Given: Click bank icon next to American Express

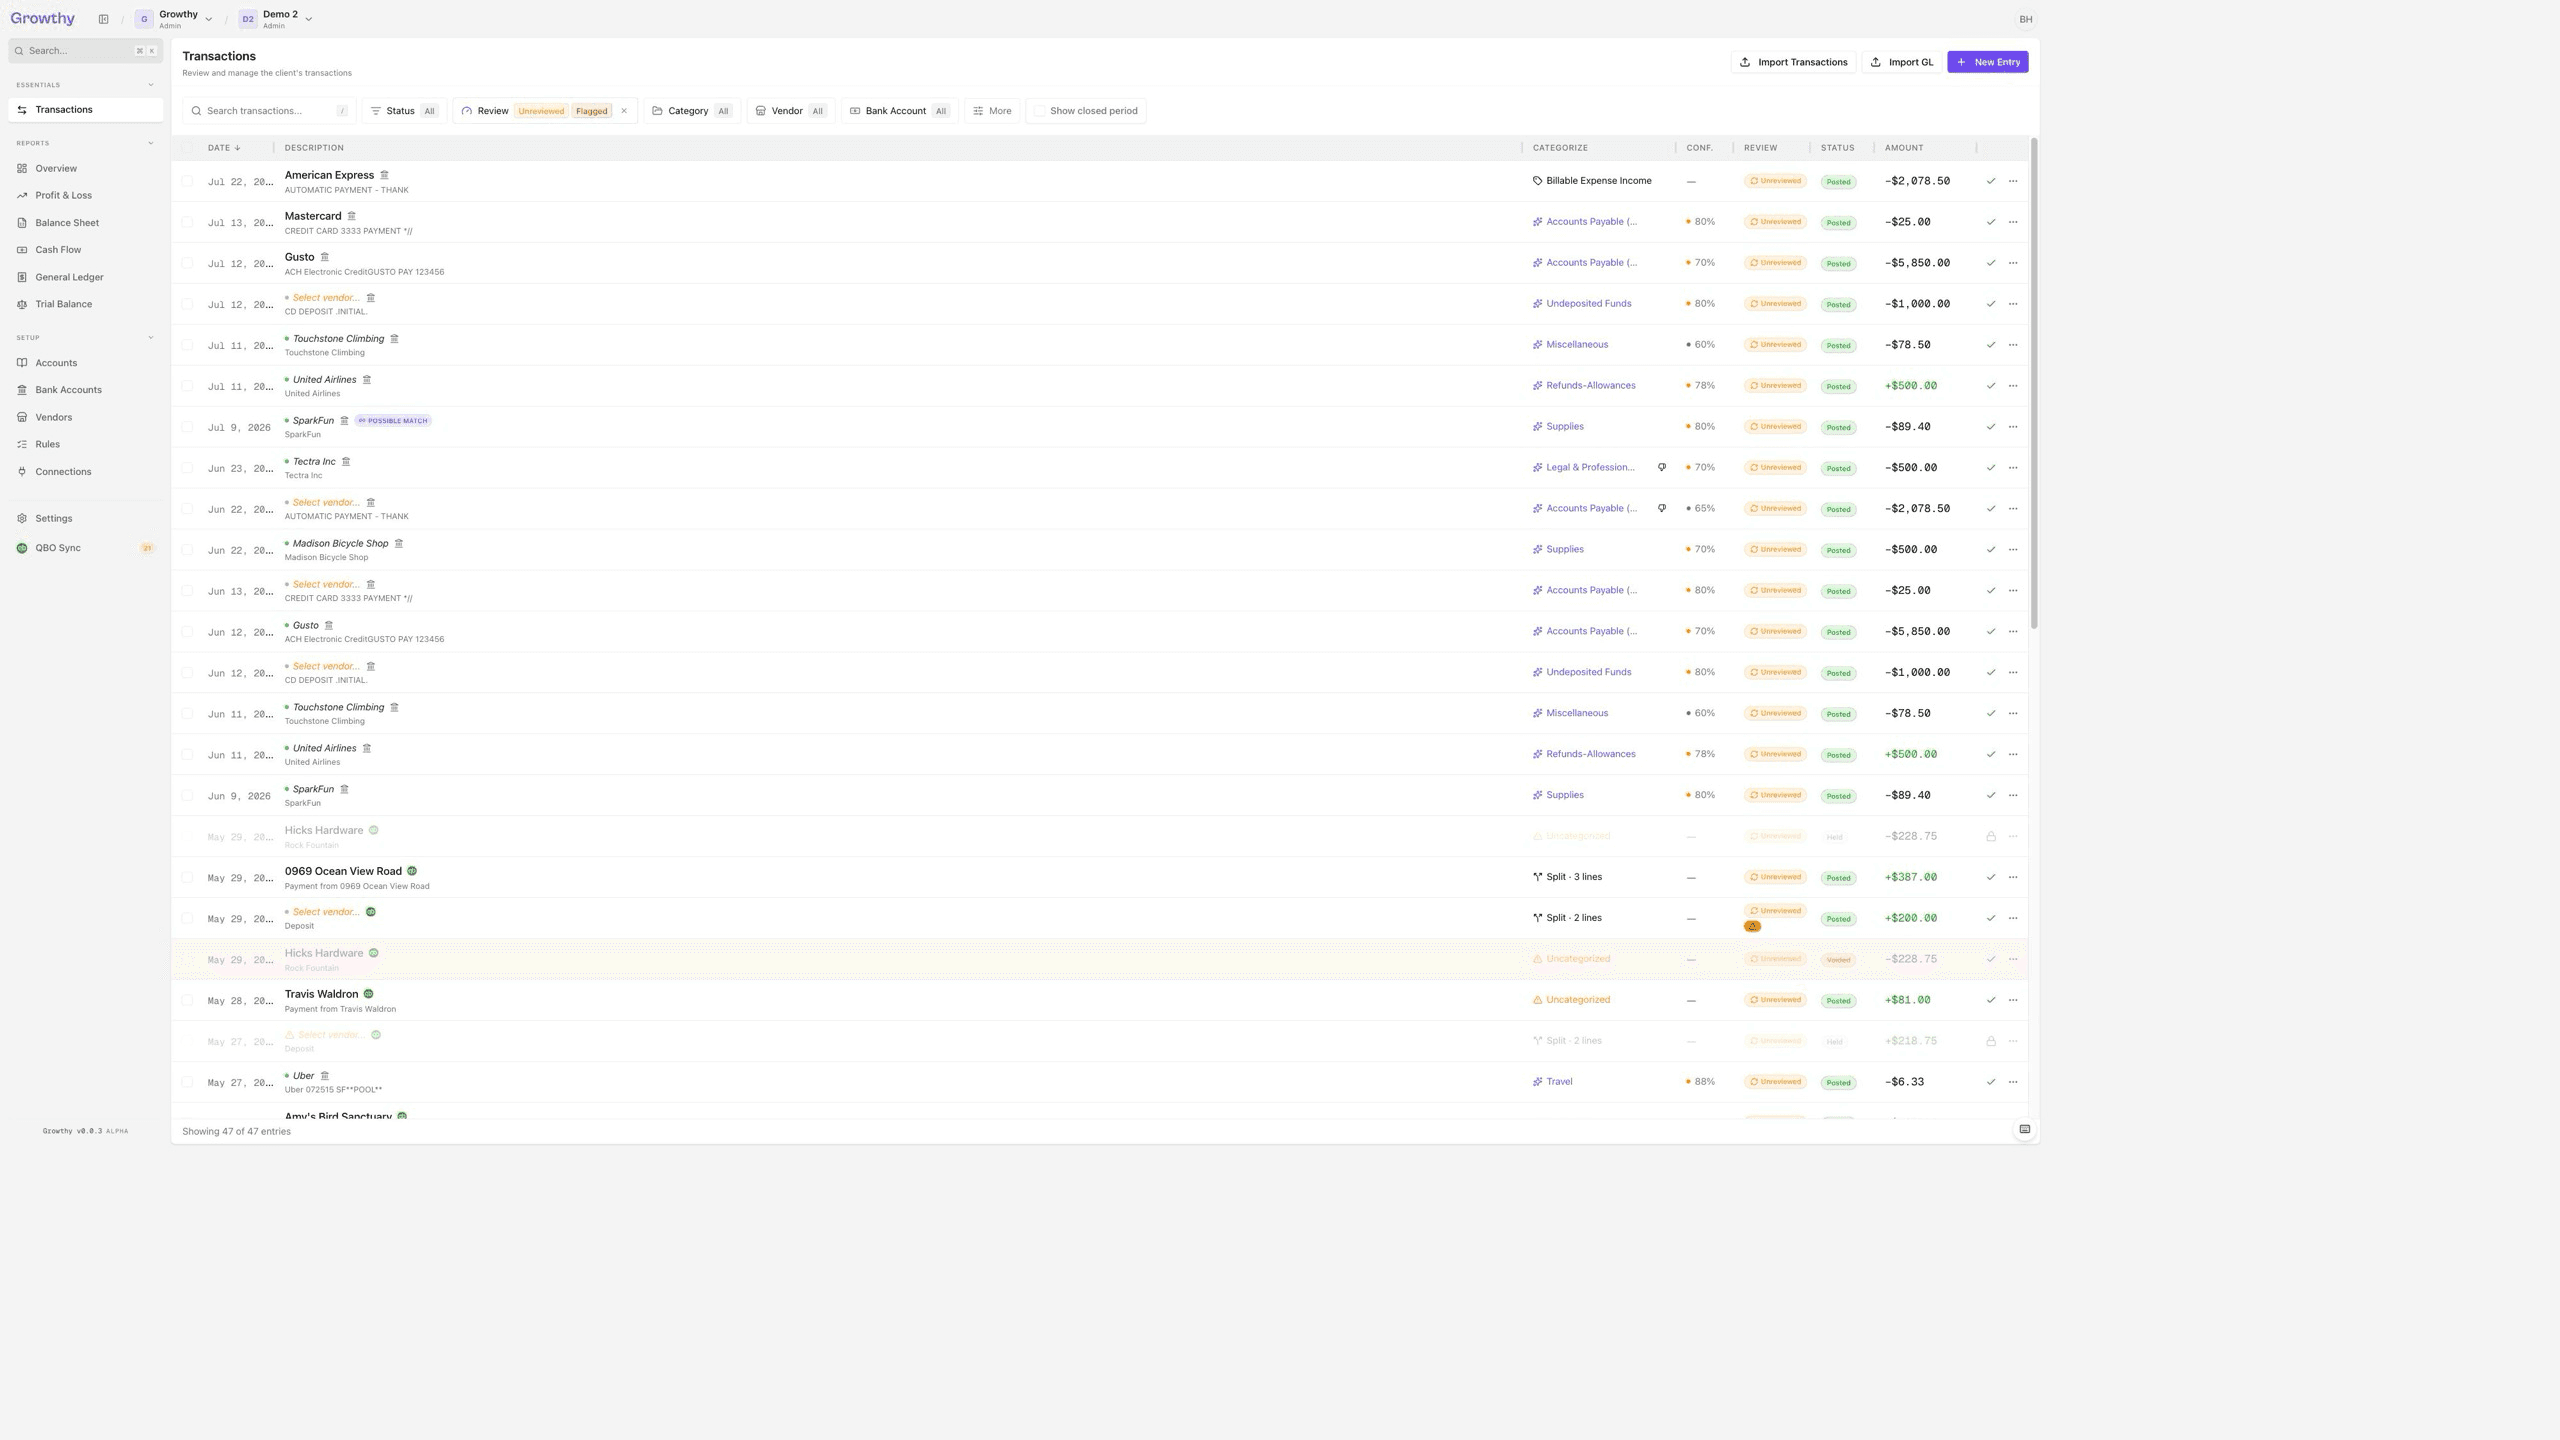Looking at the screenshot, I should [x=384, y=175].
